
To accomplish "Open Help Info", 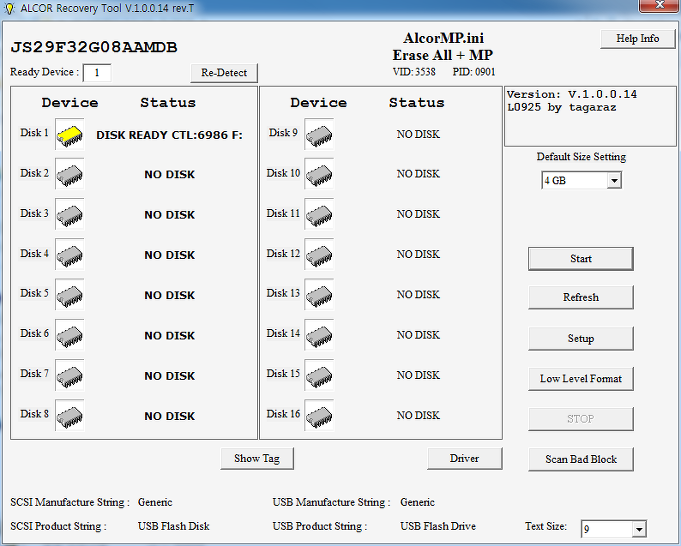I will [x=638, y=39].
